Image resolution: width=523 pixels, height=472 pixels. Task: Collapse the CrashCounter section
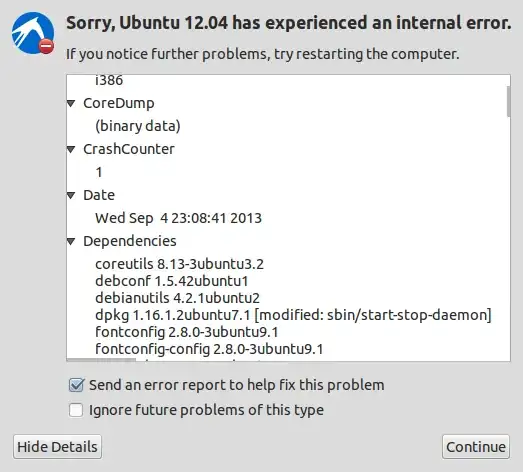(x=71, y=149)
